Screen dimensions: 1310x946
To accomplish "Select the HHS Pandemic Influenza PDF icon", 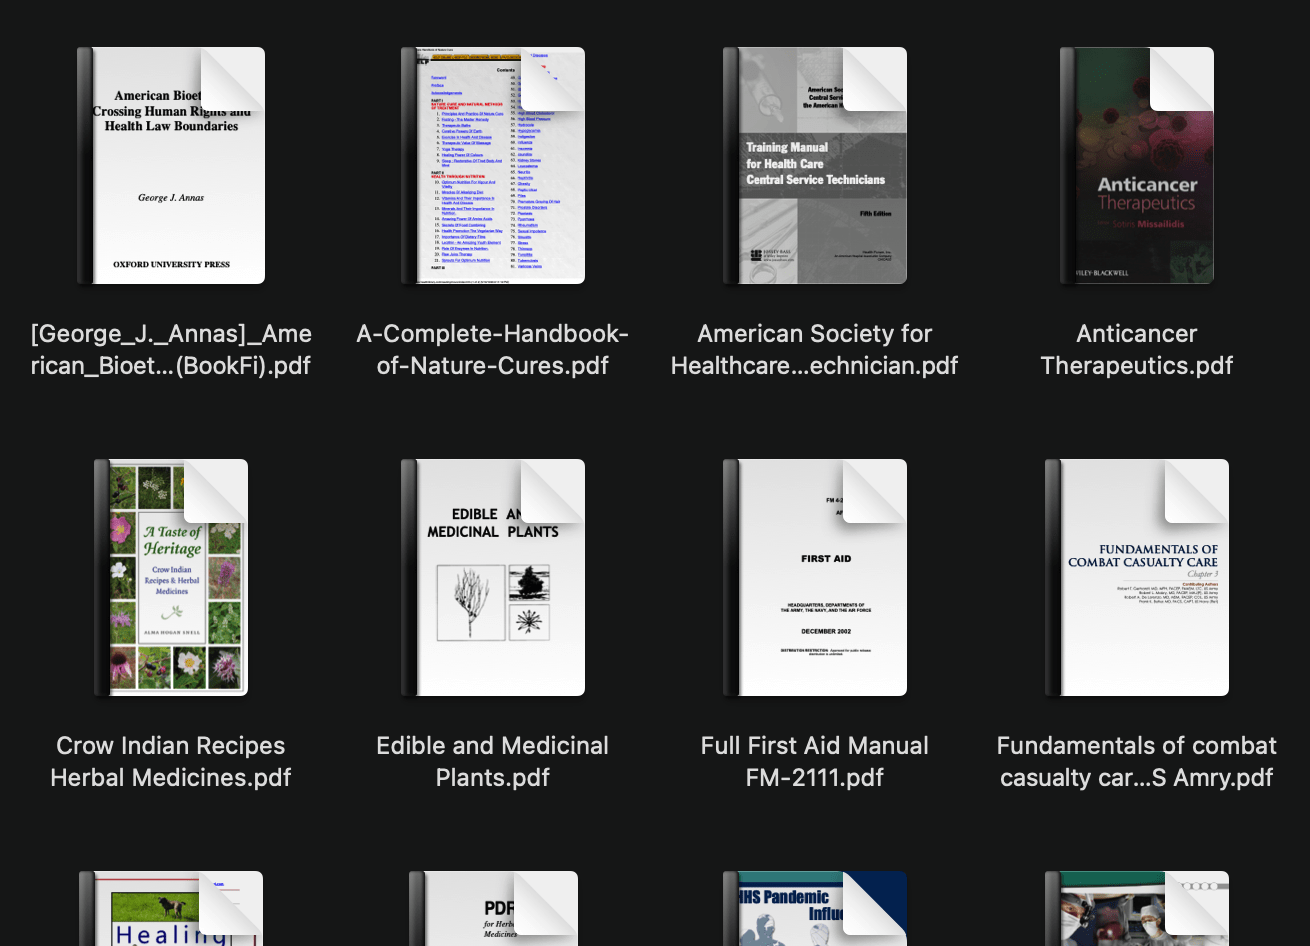I will click(815, 908).
